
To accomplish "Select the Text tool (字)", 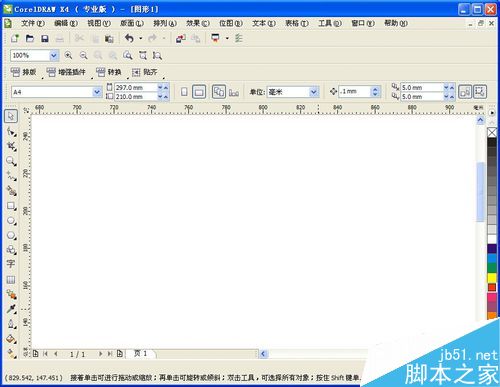I will tap(11, 264).
